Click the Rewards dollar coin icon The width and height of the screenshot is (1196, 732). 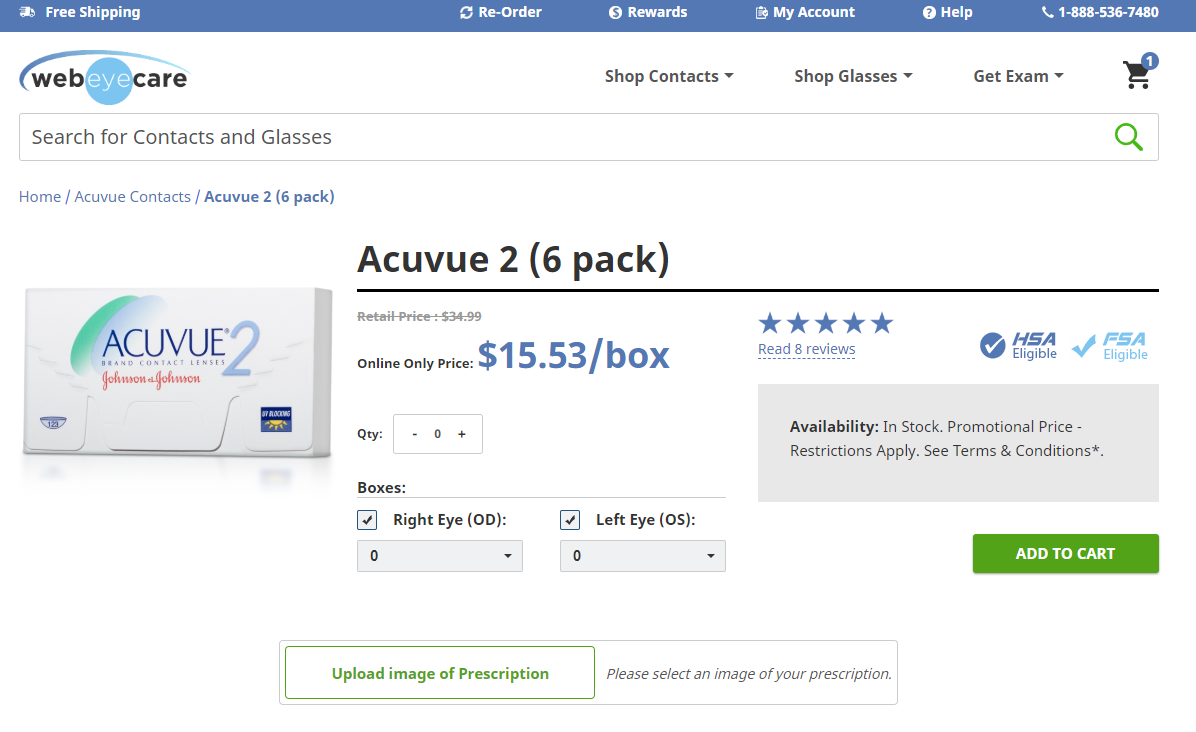[x=616, y=12]
